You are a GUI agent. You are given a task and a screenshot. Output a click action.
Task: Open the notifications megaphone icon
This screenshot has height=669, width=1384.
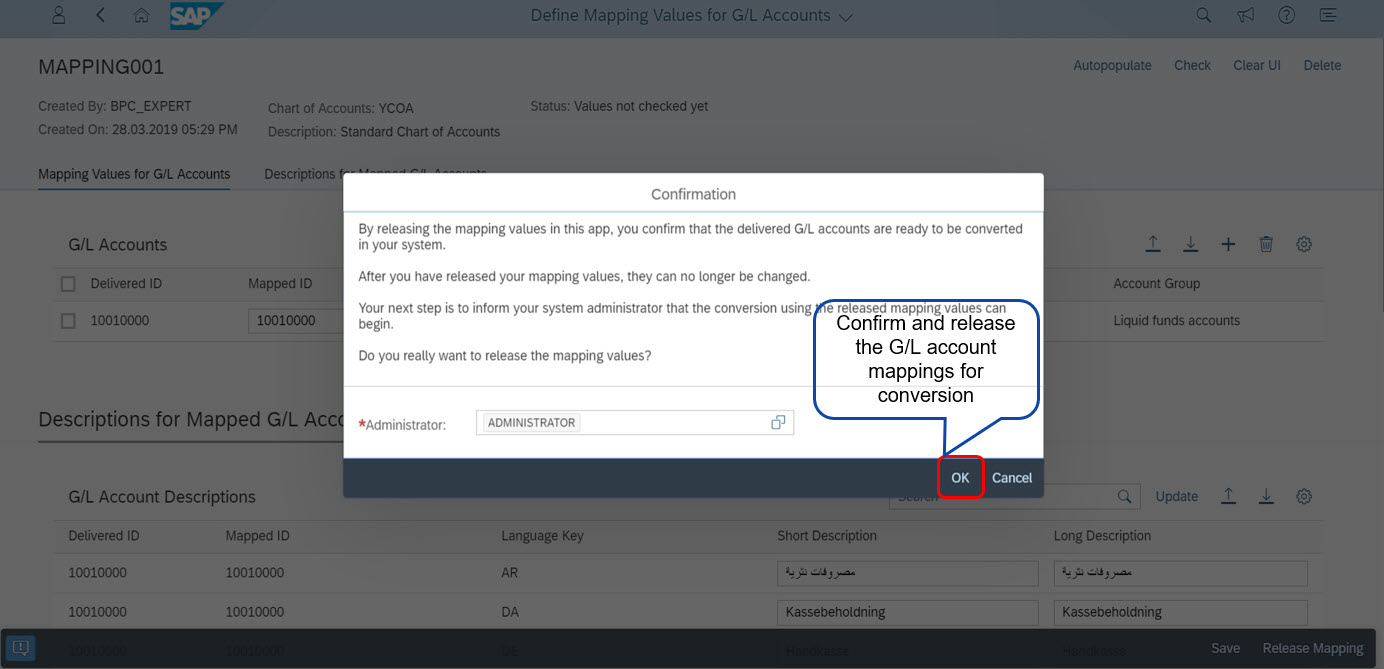pos(1245,15)
